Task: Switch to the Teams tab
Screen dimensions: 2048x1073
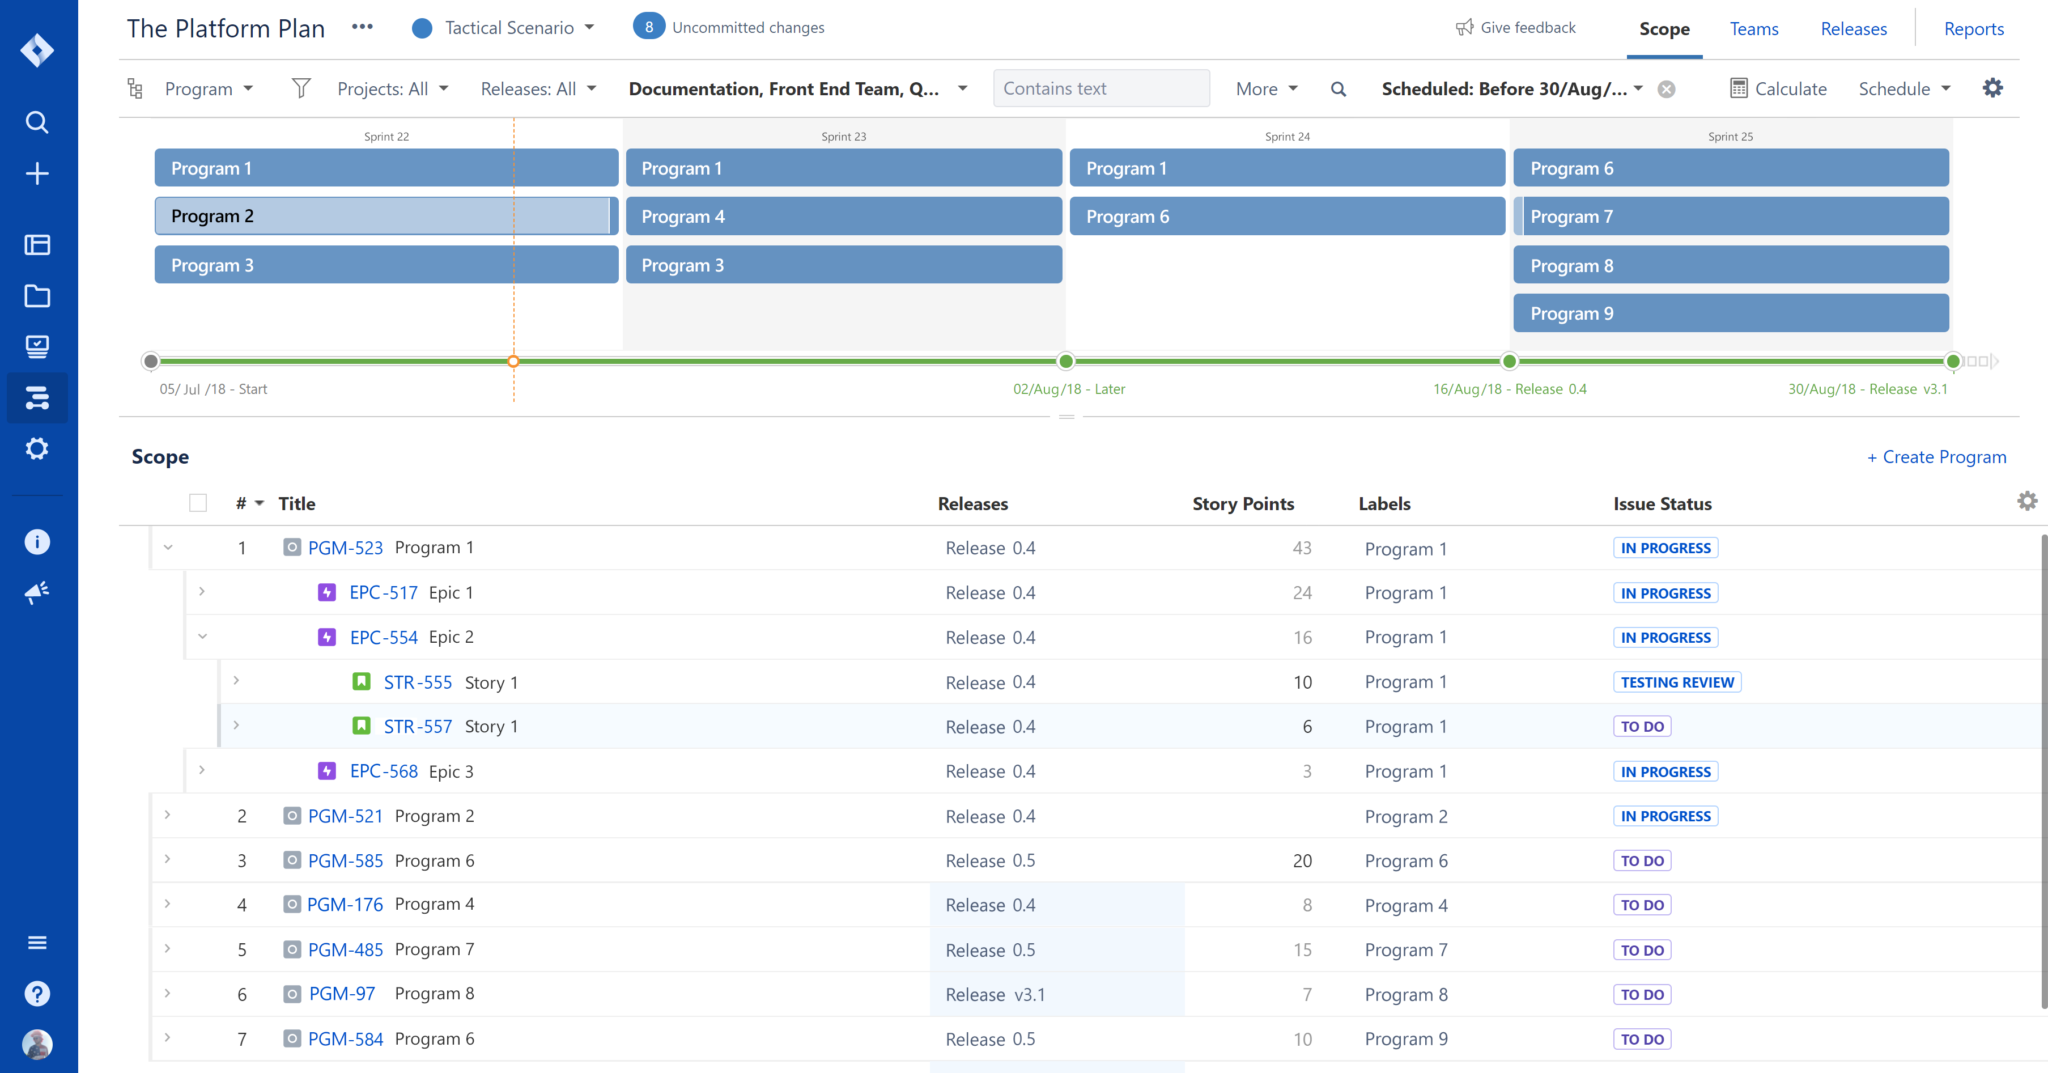Action: (x=1753, y=28)
